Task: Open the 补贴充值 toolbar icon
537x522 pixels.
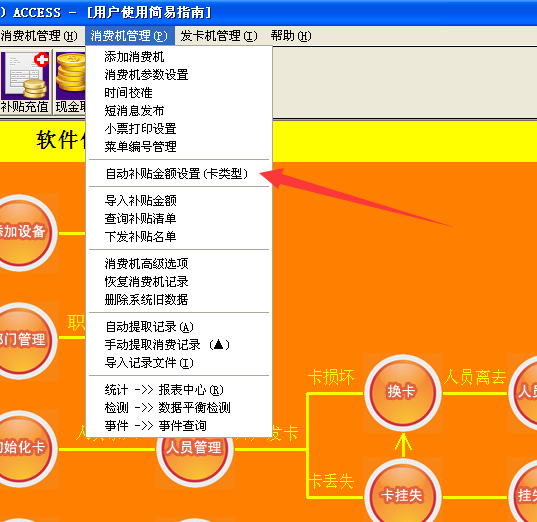Action: coord(25,82)
